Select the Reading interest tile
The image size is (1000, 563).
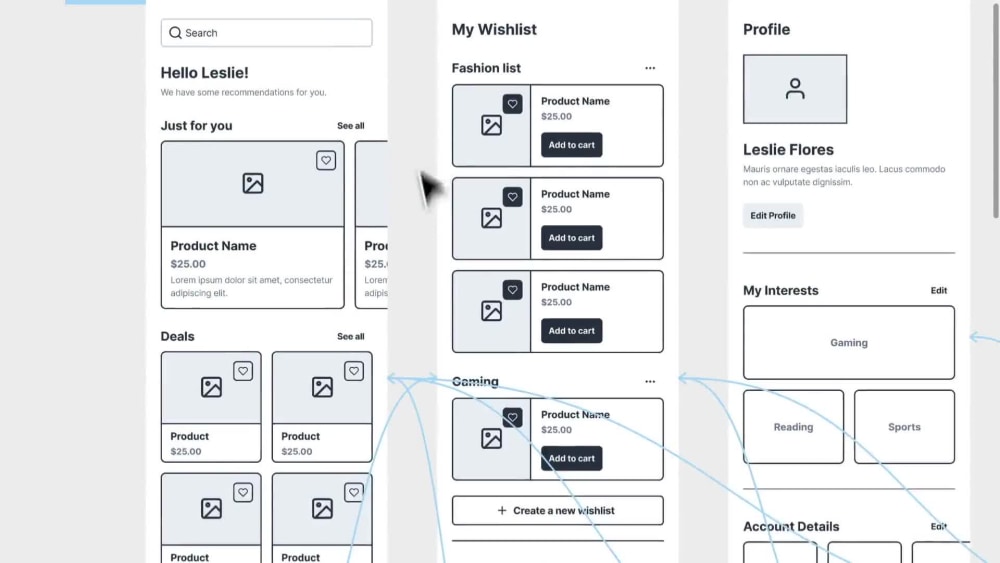pyautogui.click(x=793, y=427)
